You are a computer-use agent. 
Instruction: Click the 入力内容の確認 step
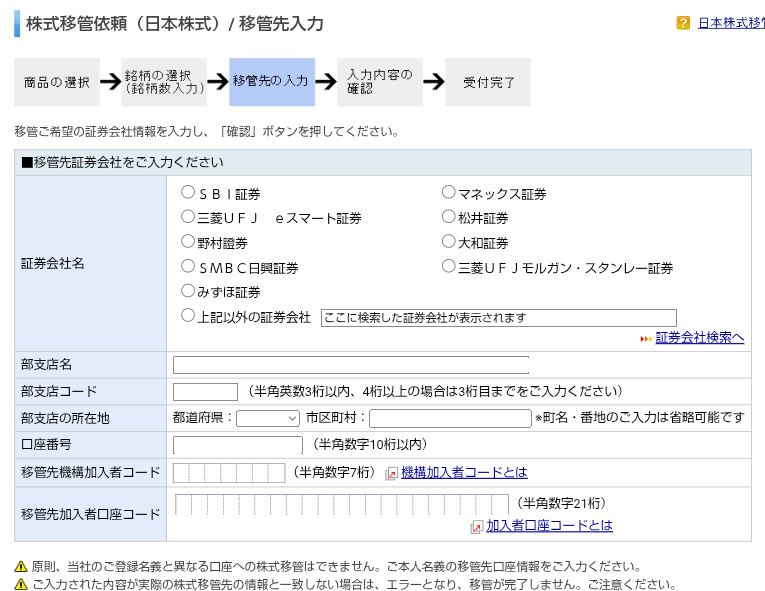coord(379,82)
